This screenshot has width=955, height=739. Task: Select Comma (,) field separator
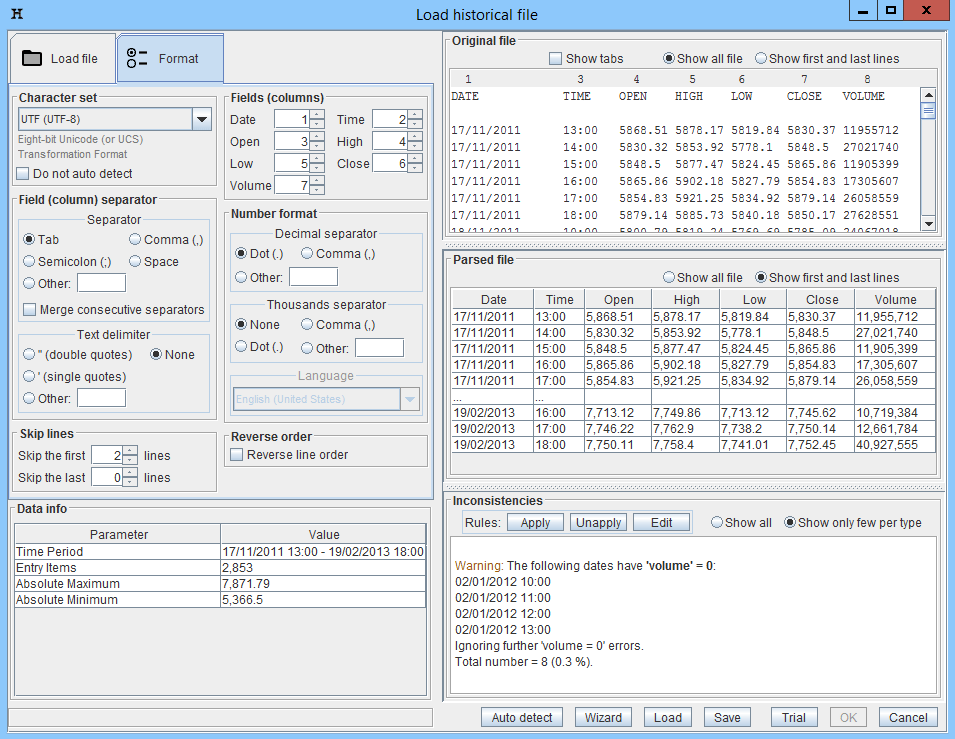pos(135,239)
